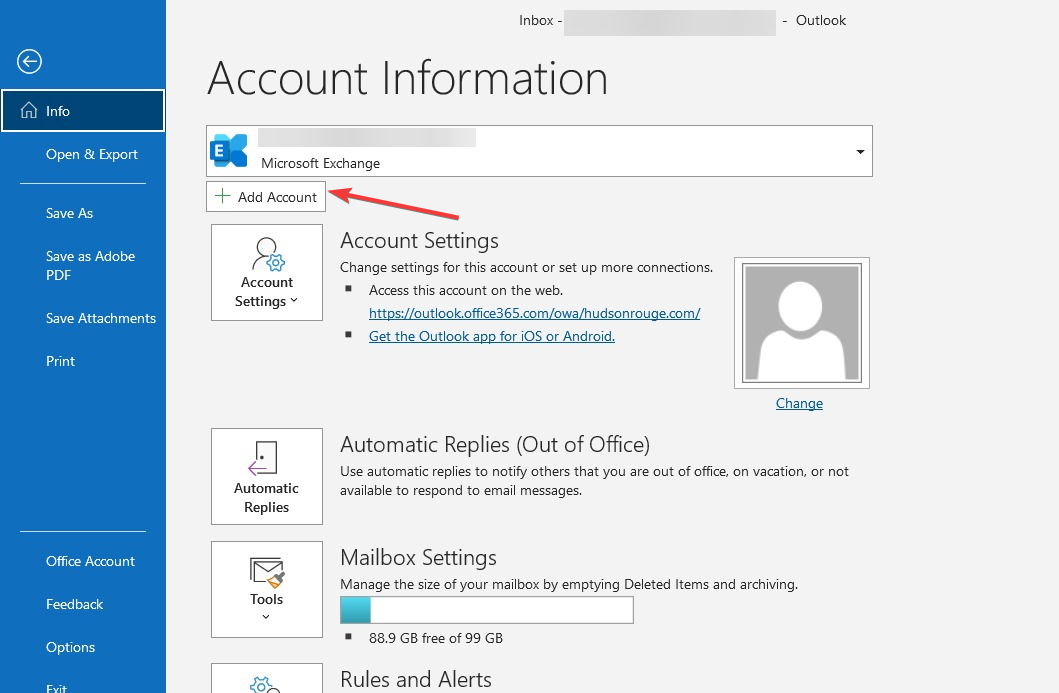This screenshot has height=693, width=1059.
Task: Select the Print menu item
Action: 60,361
